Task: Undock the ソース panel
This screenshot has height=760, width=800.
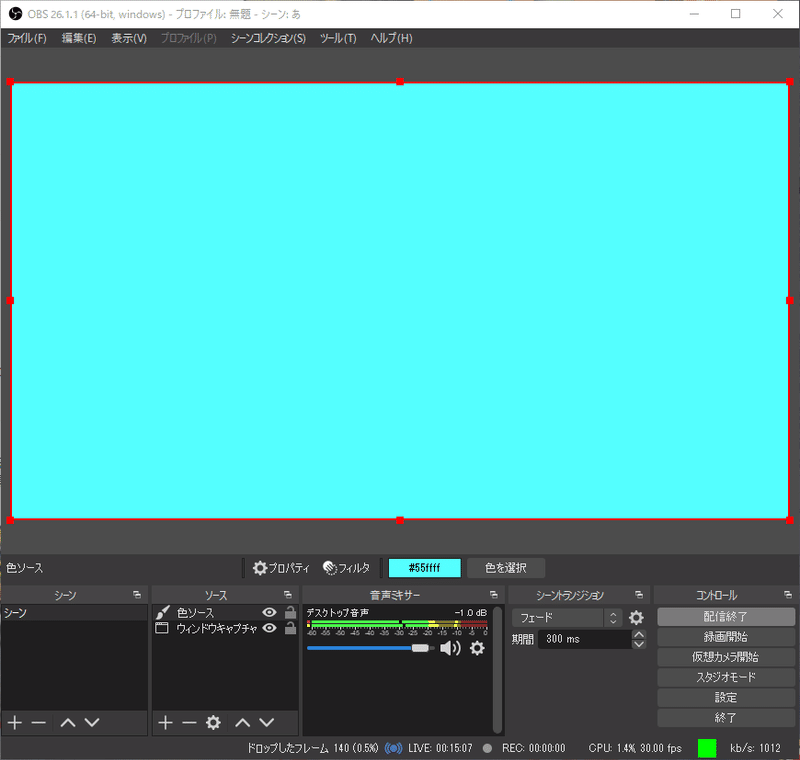Action: coord(288,595)
